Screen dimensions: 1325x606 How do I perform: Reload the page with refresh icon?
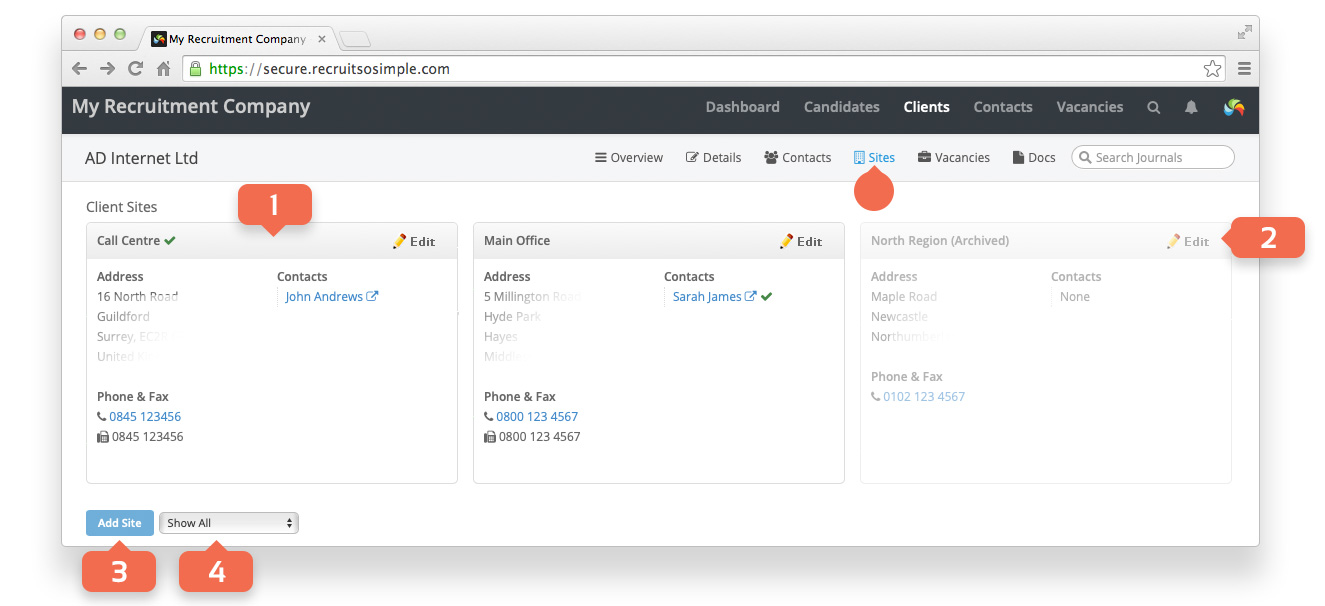click(x=135, y=69)
